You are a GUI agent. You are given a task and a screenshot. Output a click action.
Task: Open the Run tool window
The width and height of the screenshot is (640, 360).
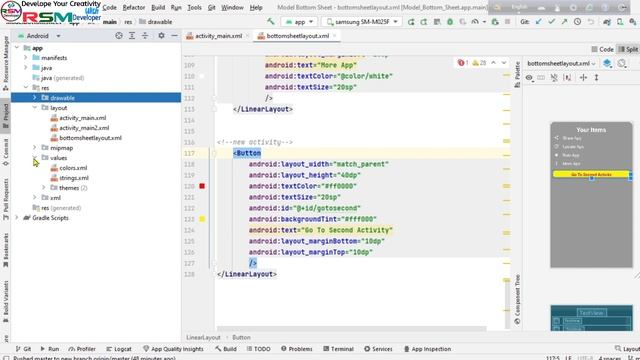pyautogui.click(x=49, y=349)
